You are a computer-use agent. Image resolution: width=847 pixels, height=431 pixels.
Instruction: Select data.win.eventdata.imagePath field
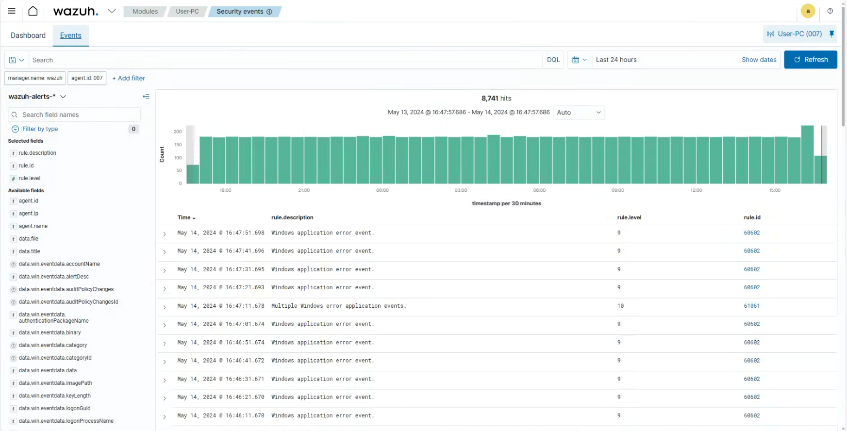[55, 383]
